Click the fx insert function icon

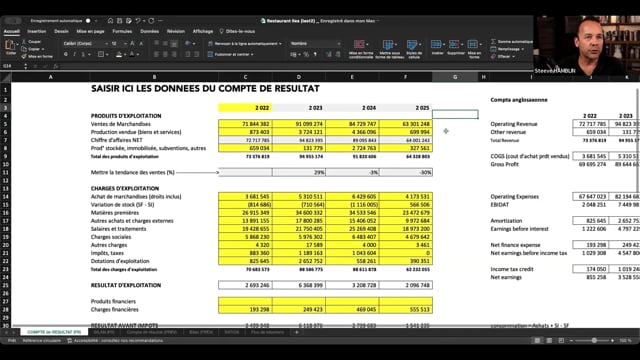[x=56, y=66]
